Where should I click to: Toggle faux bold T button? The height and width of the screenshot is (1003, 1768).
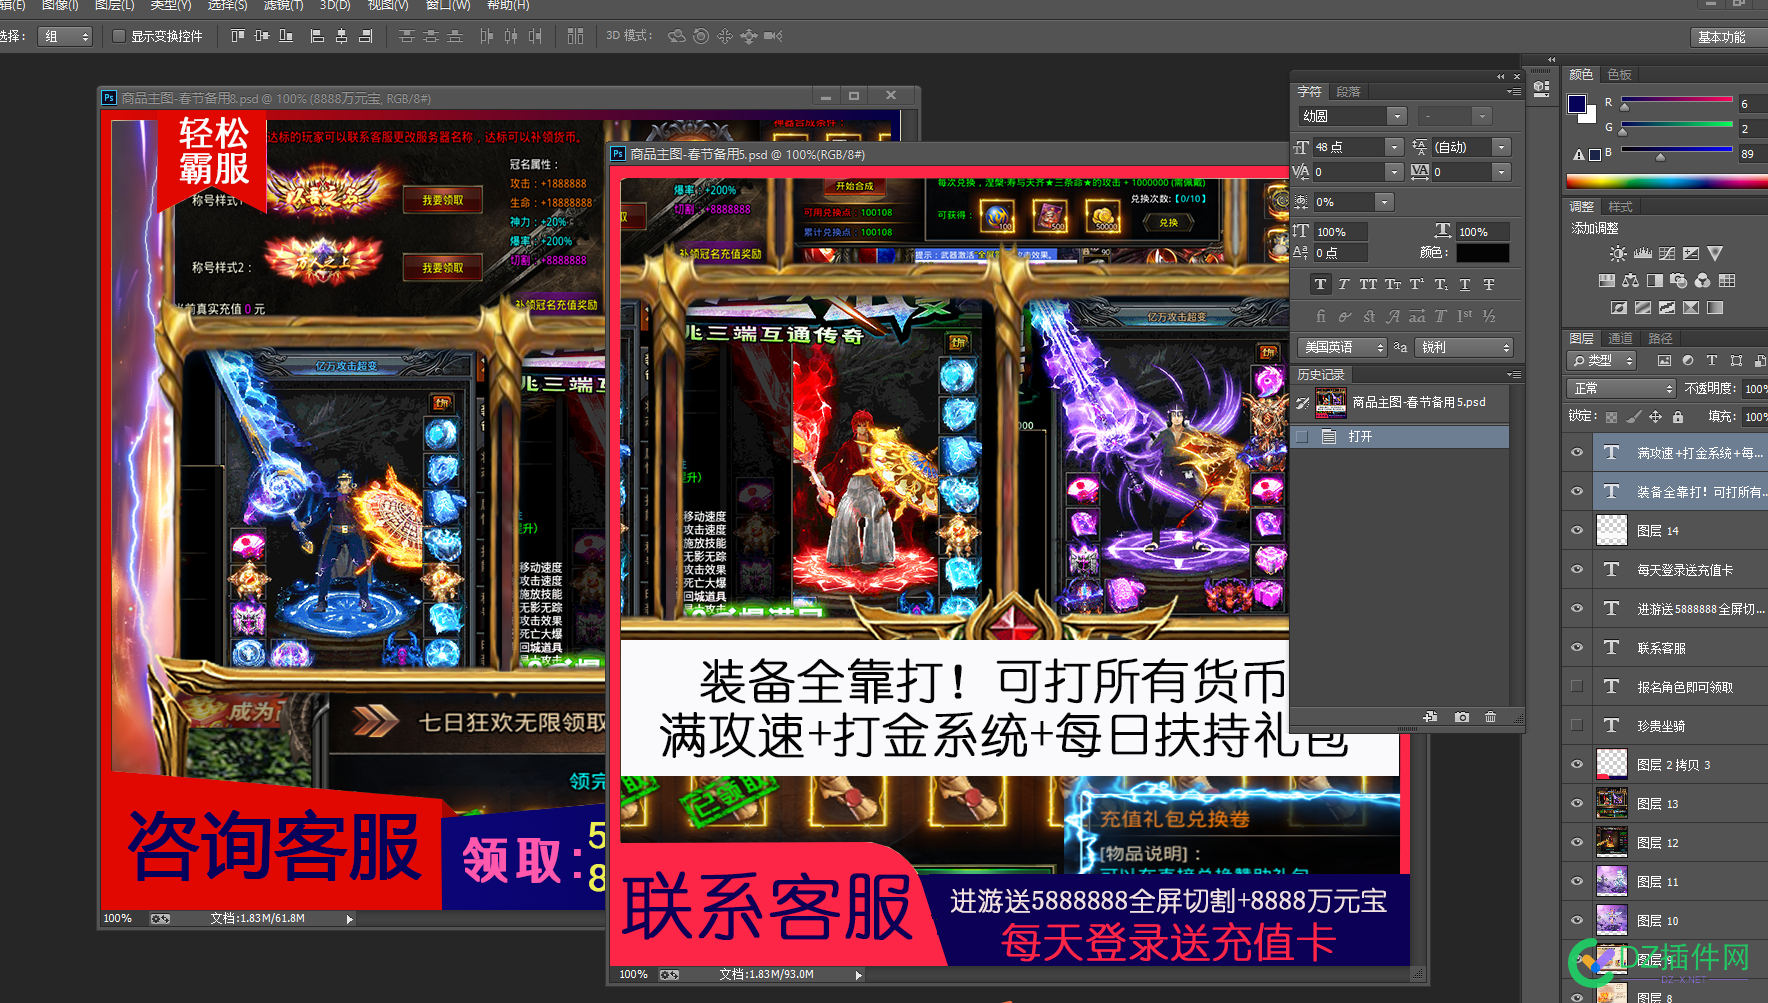tap(1320, 284)
